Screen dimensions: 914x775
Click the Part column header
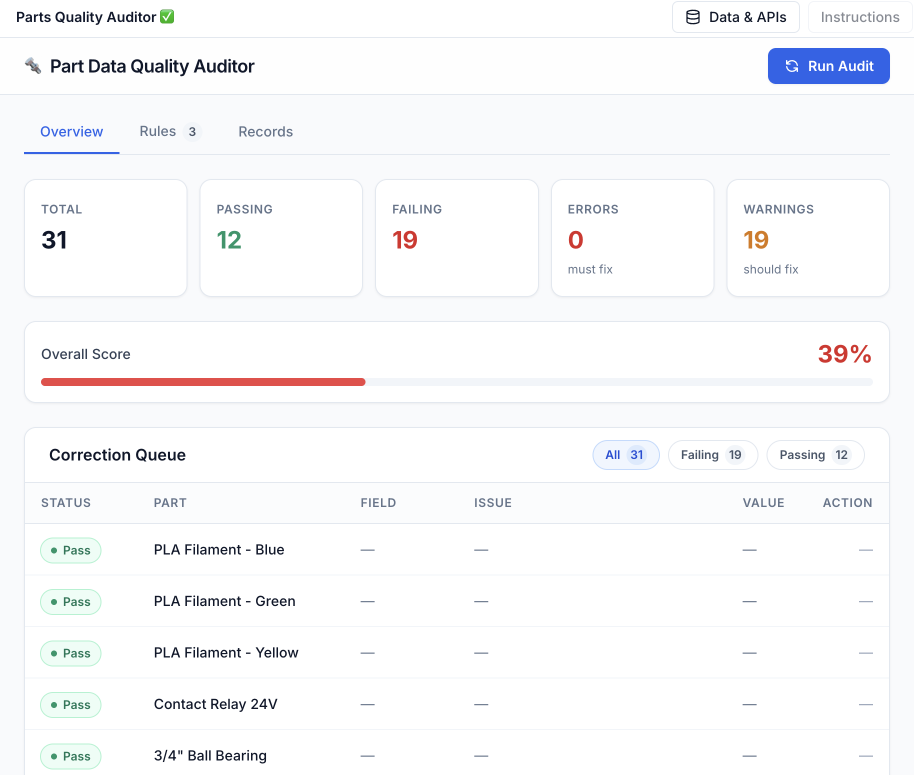click(170, 503)
